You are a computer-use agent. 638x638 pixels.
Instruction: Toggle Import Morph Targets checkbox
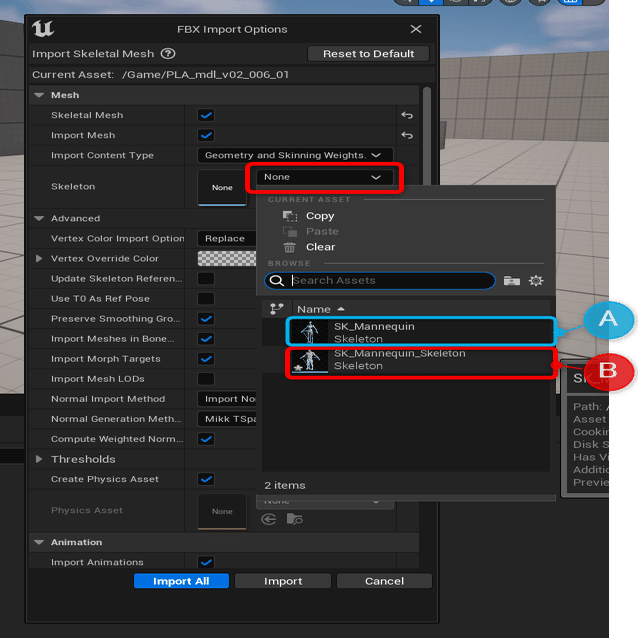coord(206,359)
